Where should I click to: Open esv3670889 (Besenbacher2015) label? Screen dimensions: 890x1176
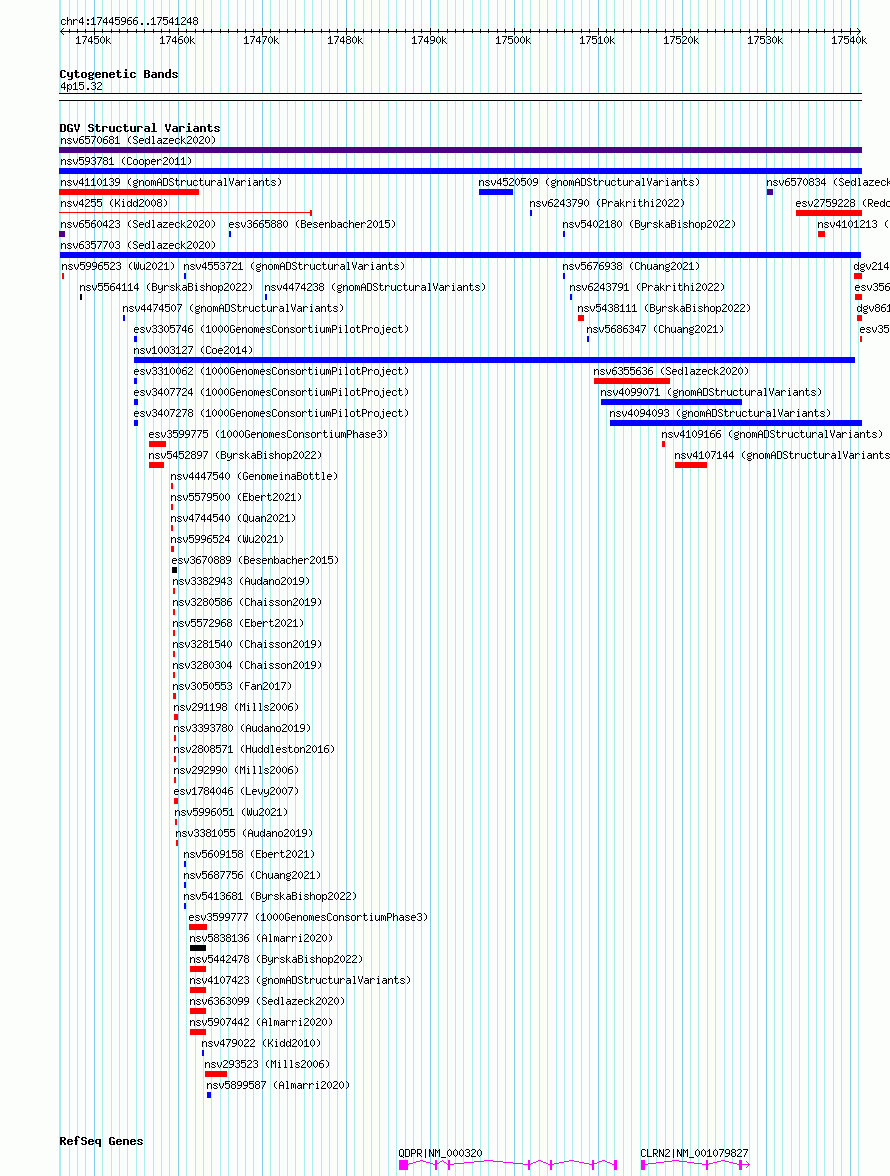tap(255, 560)
